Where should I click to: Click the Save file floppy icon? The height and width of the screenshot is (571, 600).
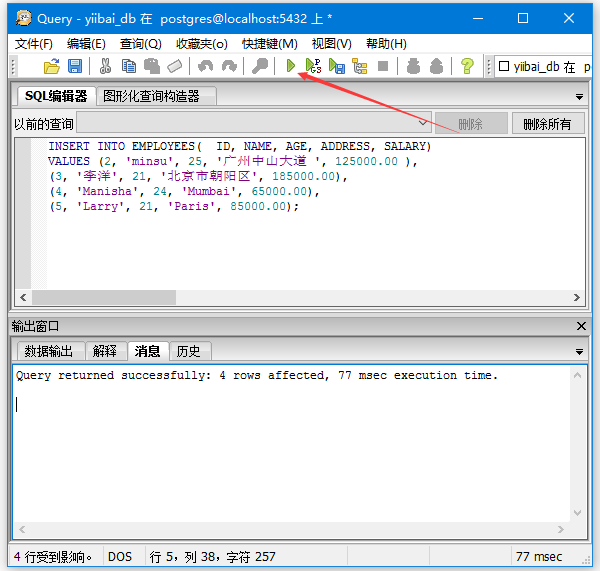(x=75, y=66)
